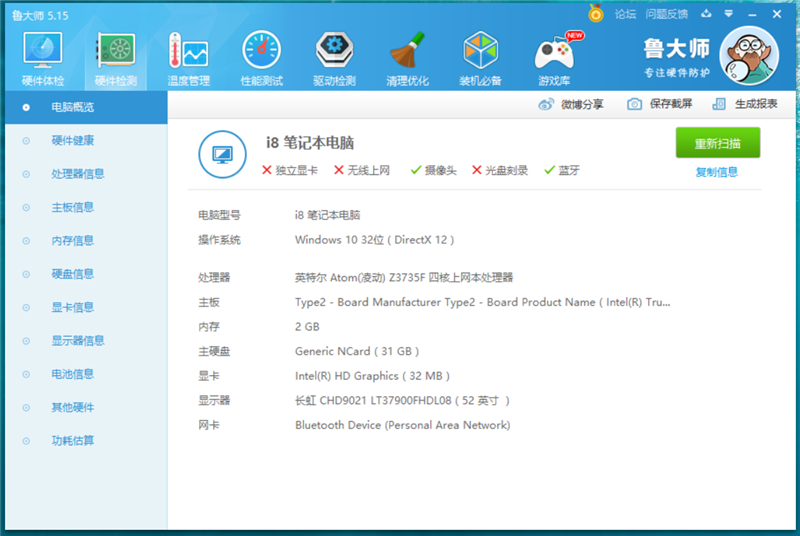Close the 鲁大师 window
Viewport: 800px width, 536px height.
pos(777,14)
